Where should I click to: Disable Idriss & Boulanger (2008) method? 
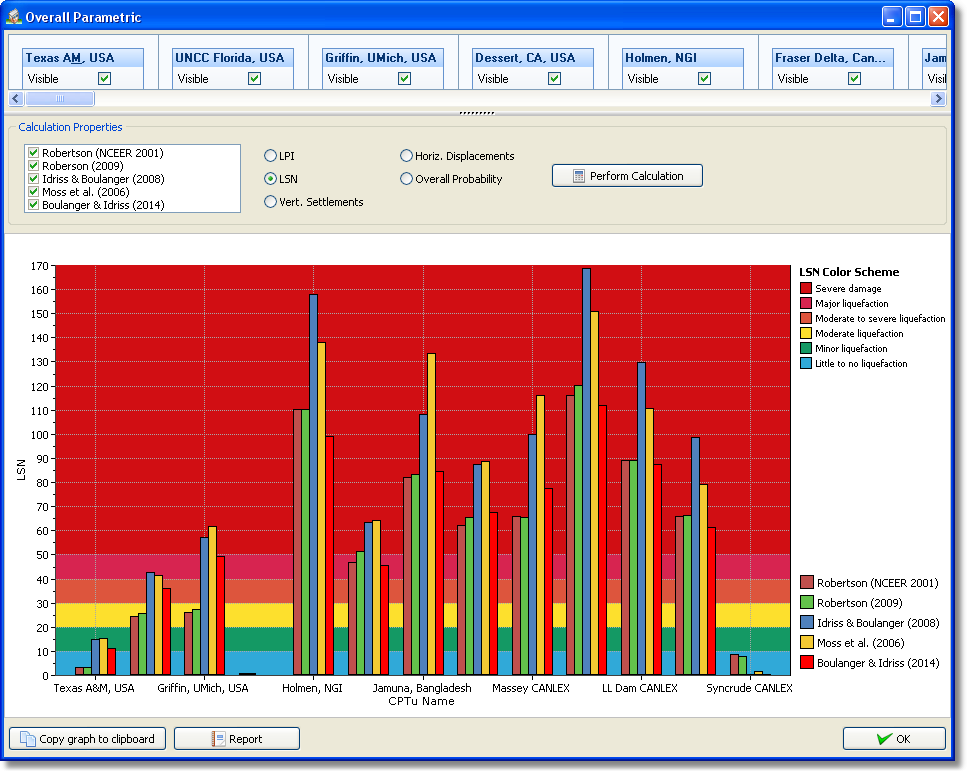[x=34, y=179]
